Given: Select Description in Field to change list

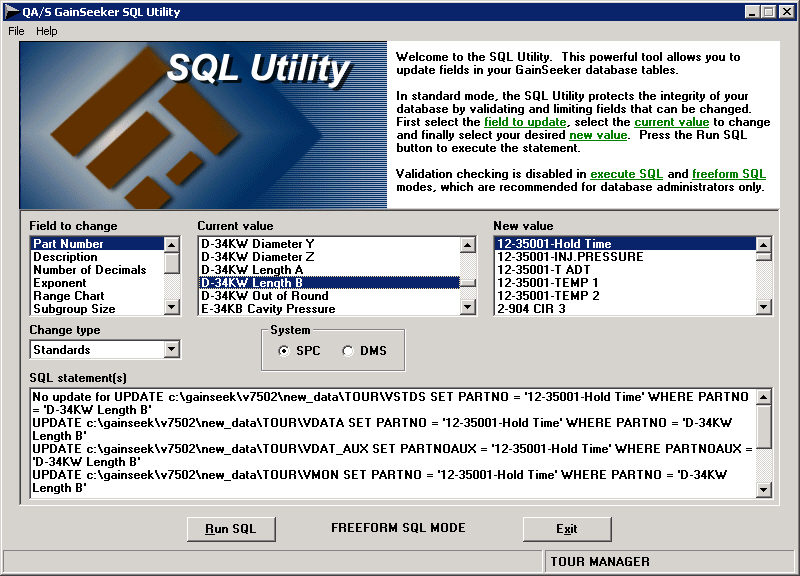Looking at the screenshot, I should [65, 257].
